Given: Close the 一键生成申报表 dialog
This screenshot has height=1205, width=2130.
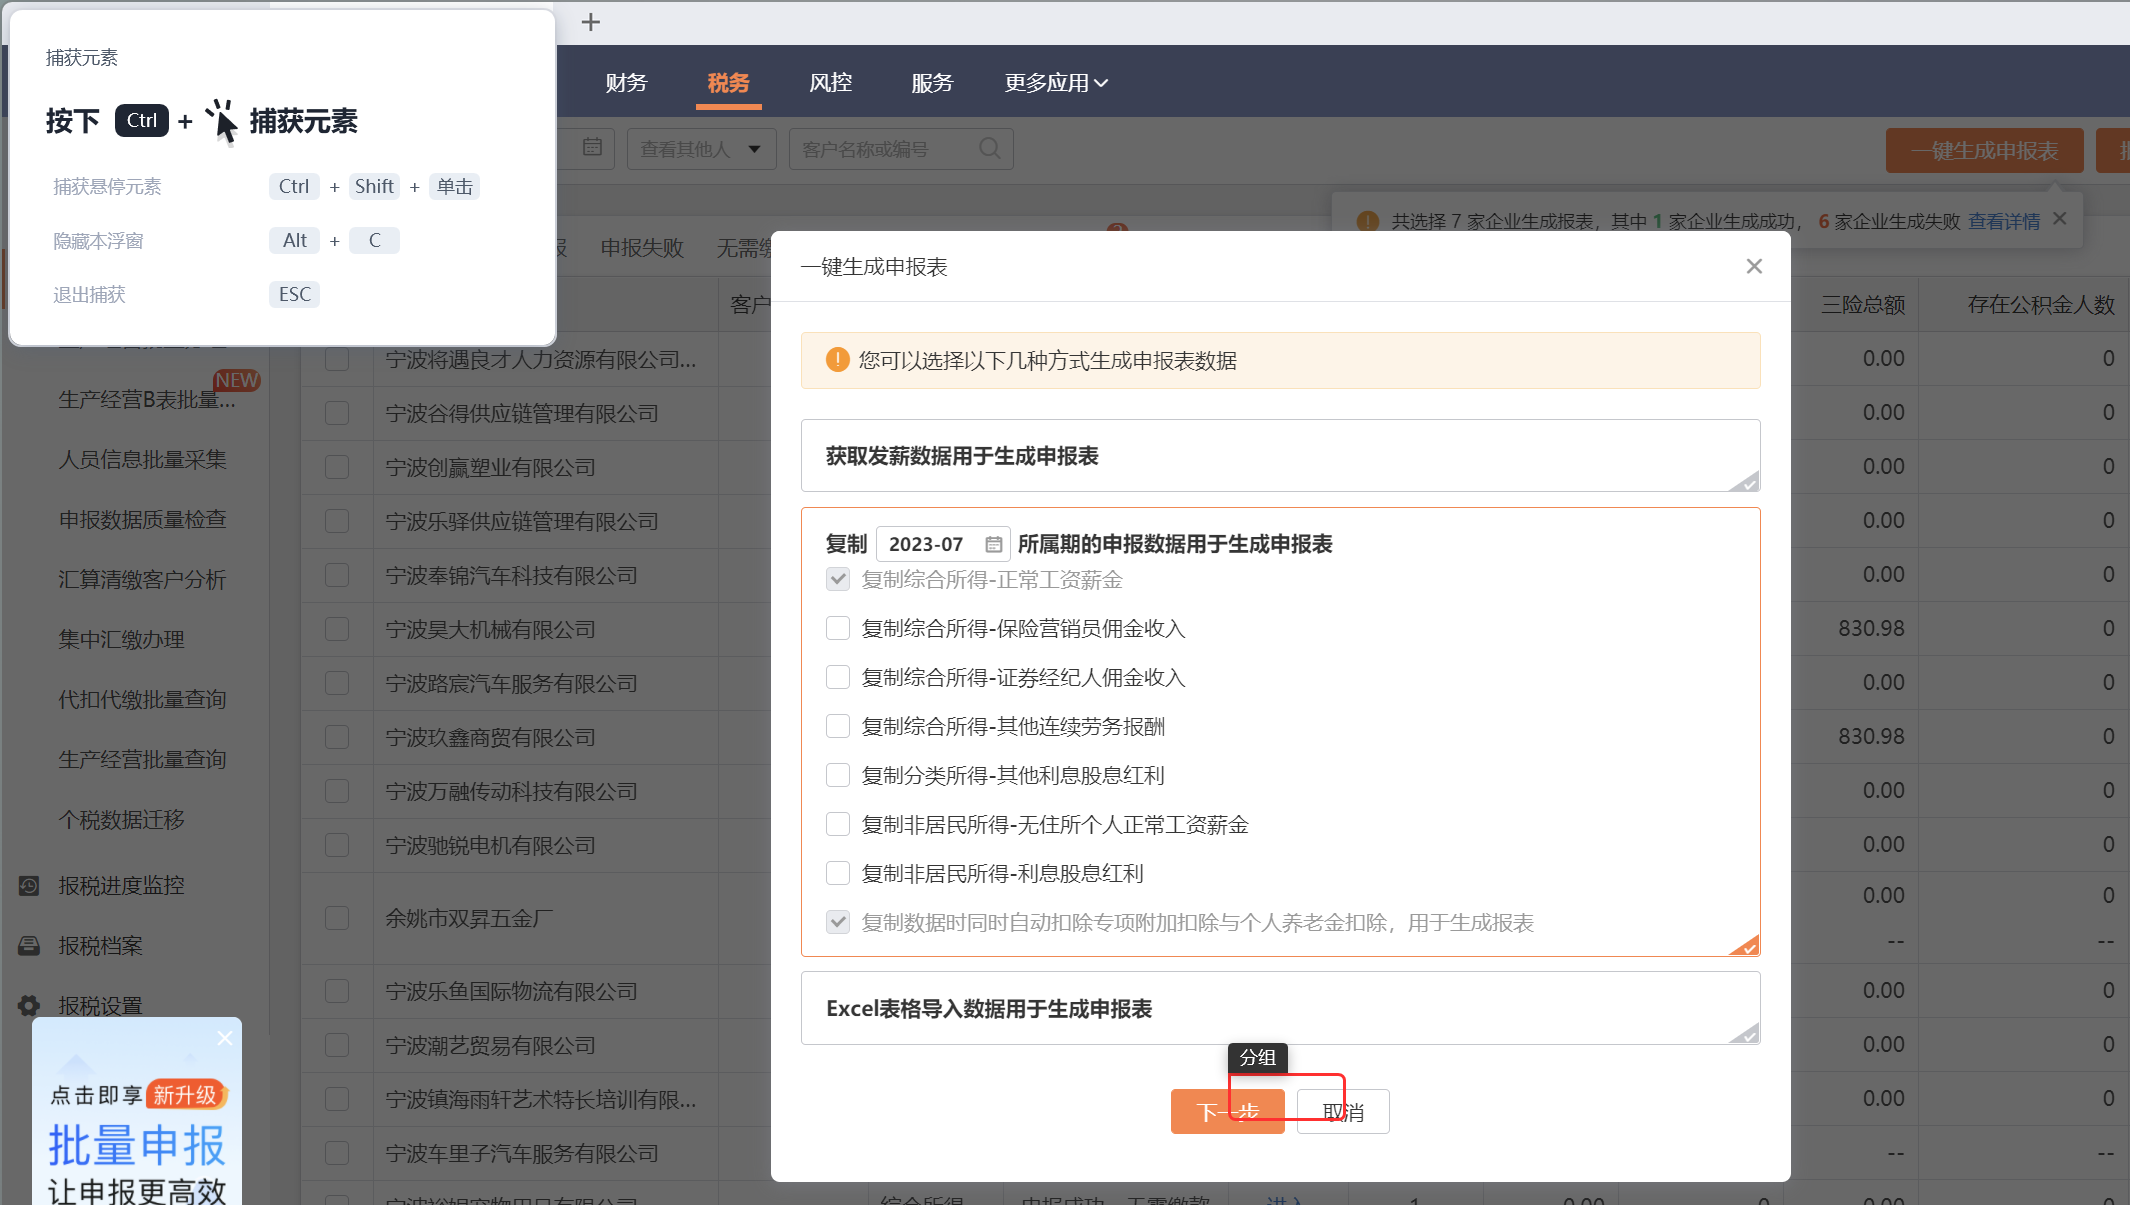Looking at the screenshot, I should 1754,266.
